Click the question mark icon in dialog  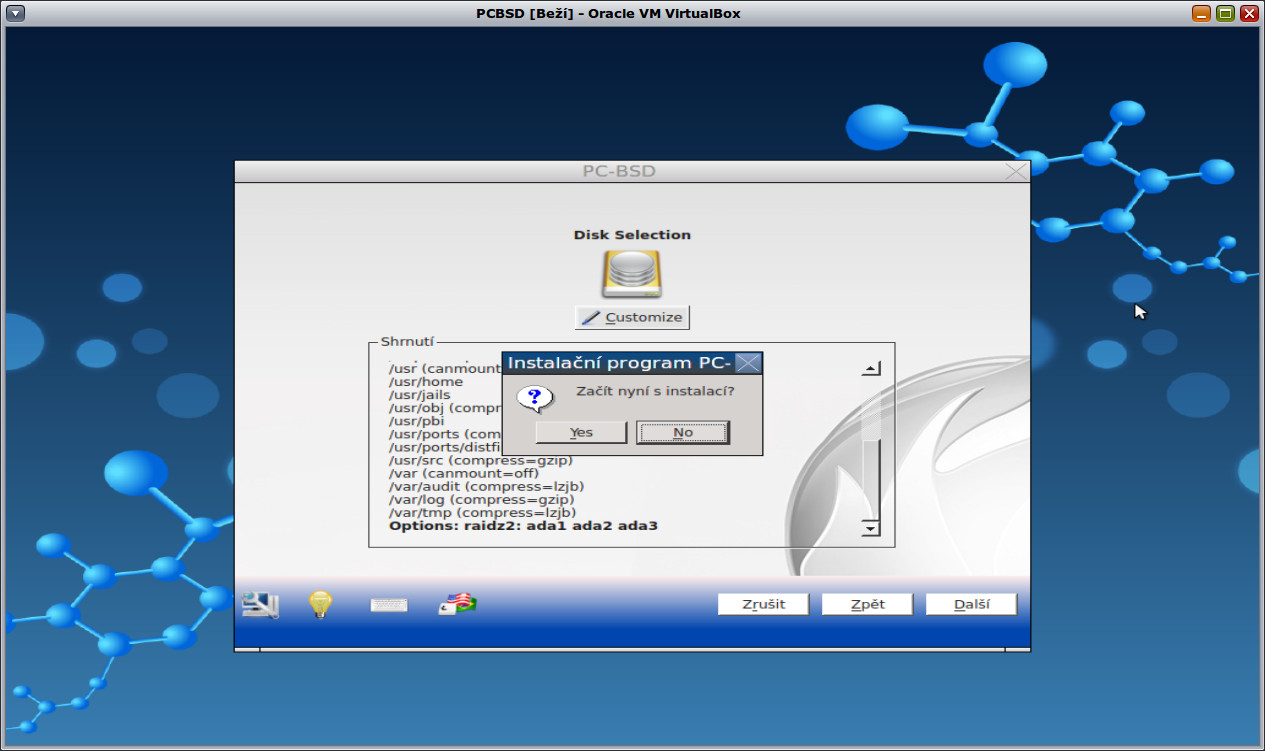pos(536,397)
